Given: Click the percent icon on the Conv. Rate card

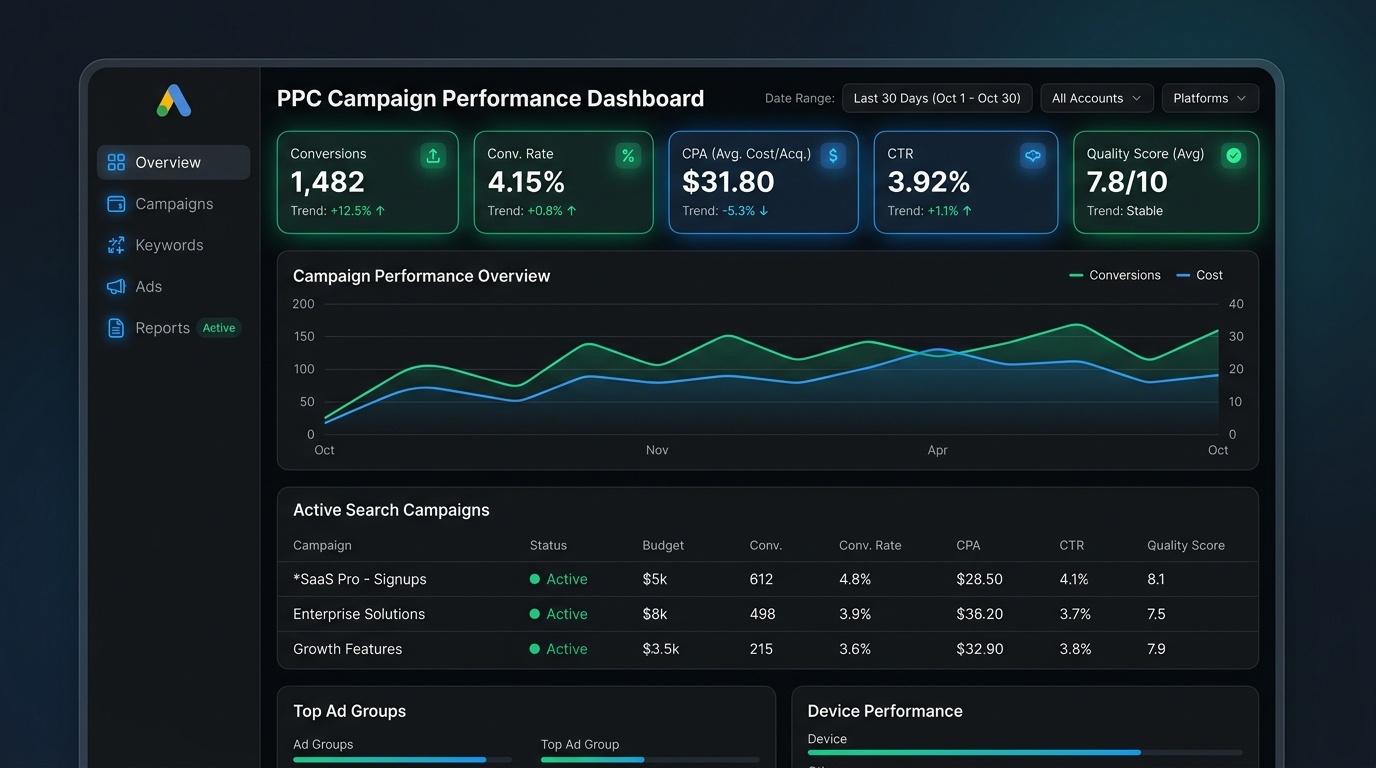Looking at the screenshot, I should pyautogui.click(x=628, y=155).
